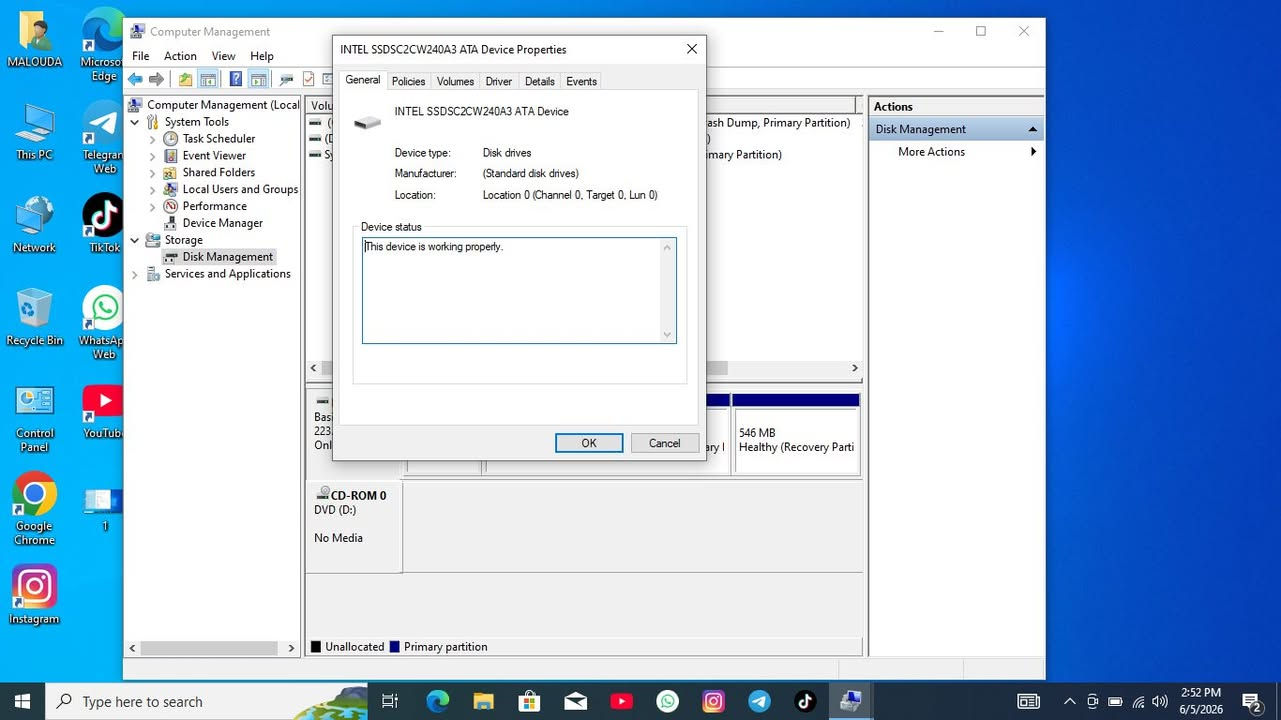Close the INTEL SSD Properties dialog
Image resolution: width=1281 pixels, height=720 pixels.
(691, 49)
